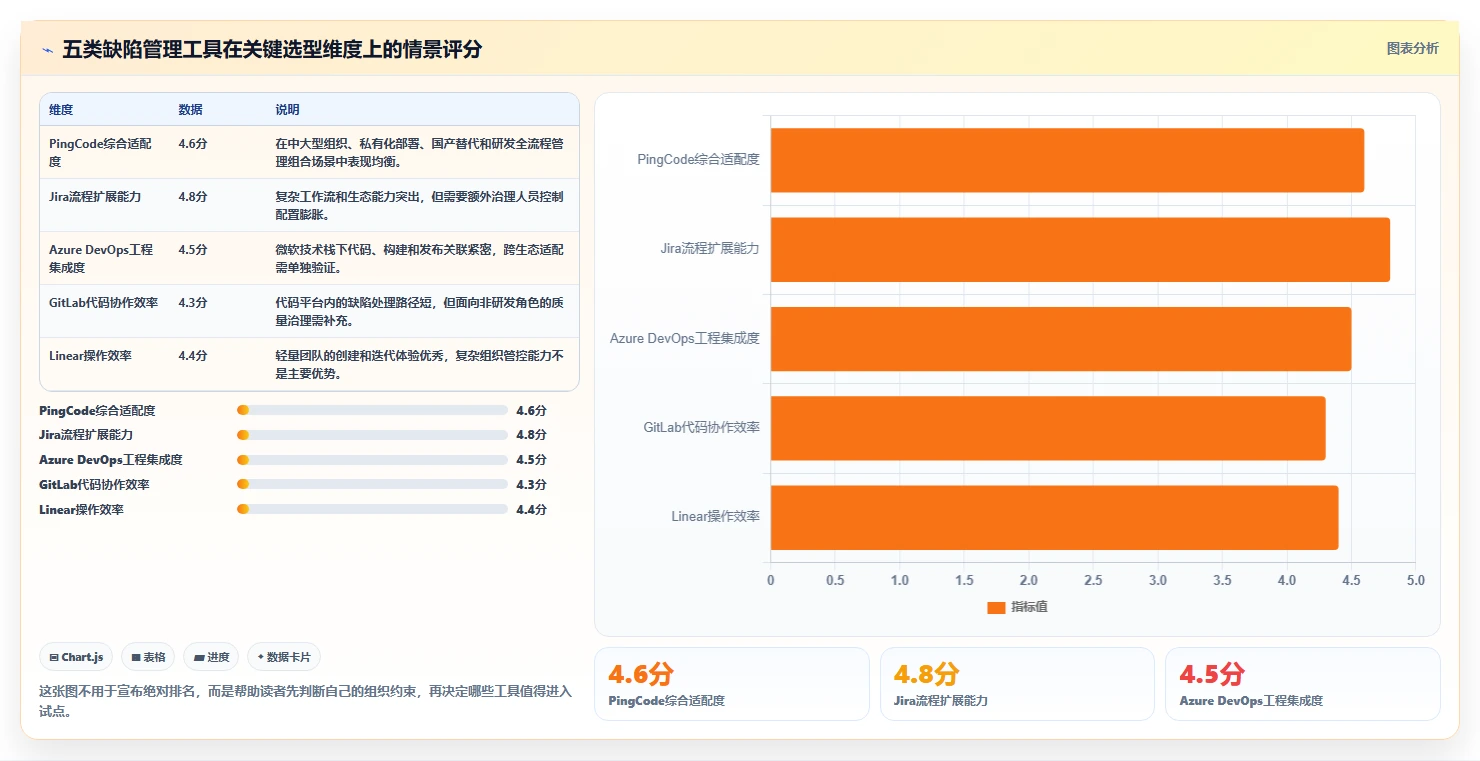
Task: Click the Azure description starting 微软技术栈
Action: pos(420,258)
